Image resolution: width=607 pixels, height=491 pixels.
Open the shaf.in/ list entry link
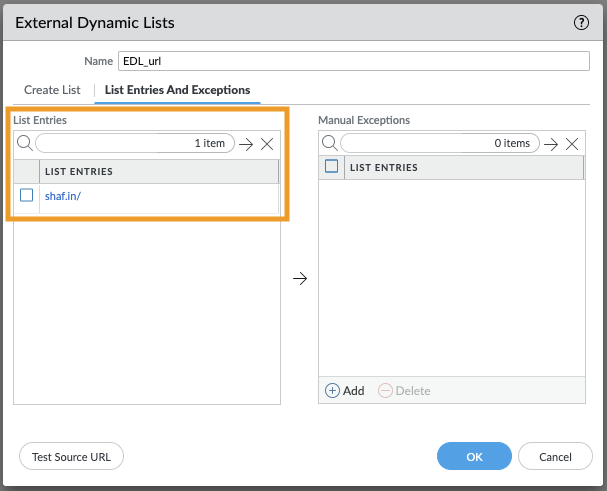tap(63, 196)
